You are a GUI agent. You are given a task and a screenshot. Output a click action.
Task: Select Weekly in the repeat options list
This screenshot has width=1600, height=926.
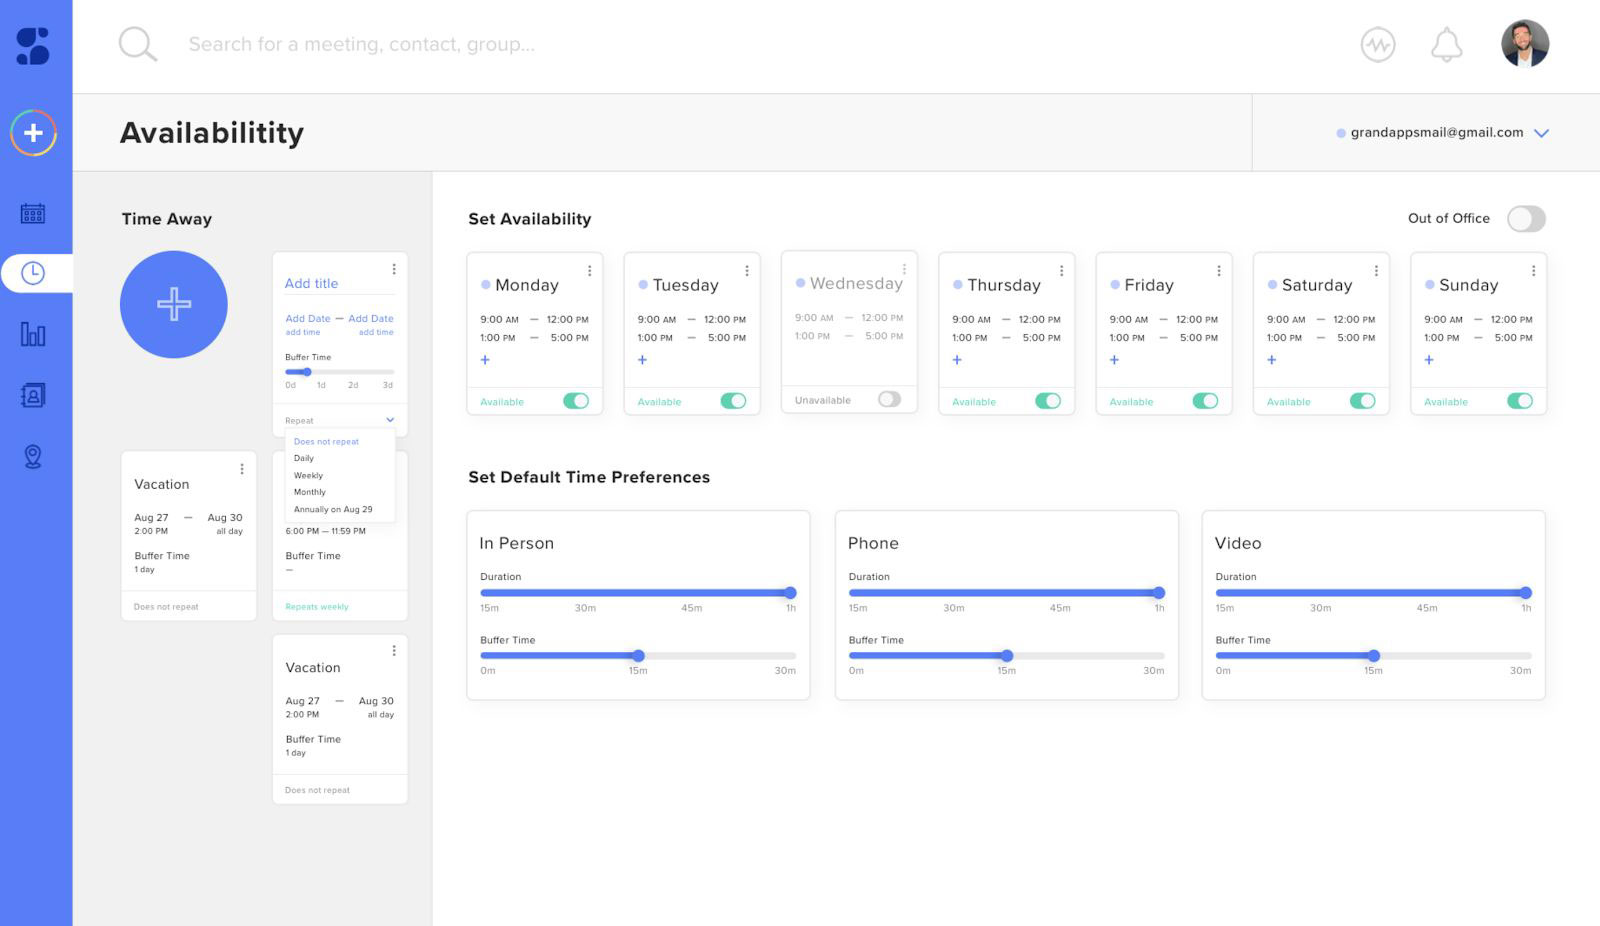[308, 475]
